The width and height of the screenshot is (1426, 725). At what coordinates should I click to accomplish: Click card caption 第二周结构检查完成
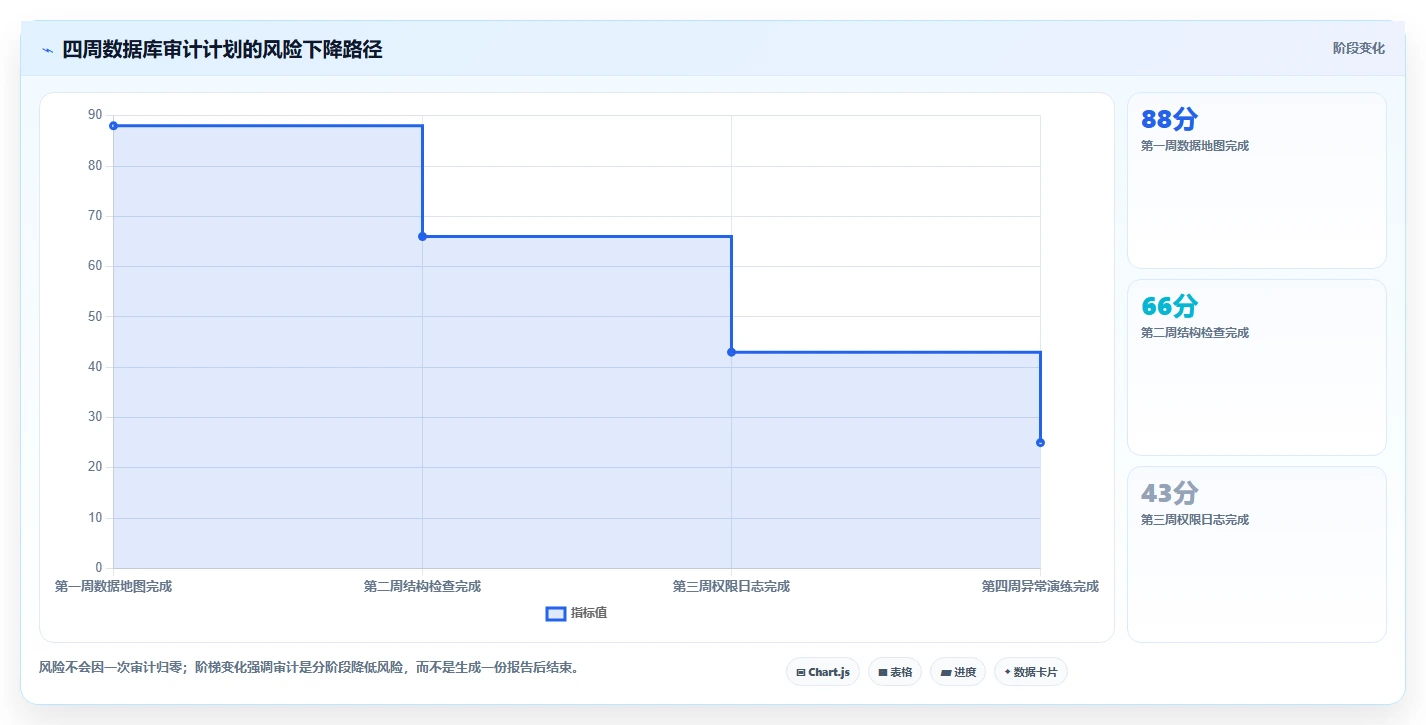tap(1195, 333)
